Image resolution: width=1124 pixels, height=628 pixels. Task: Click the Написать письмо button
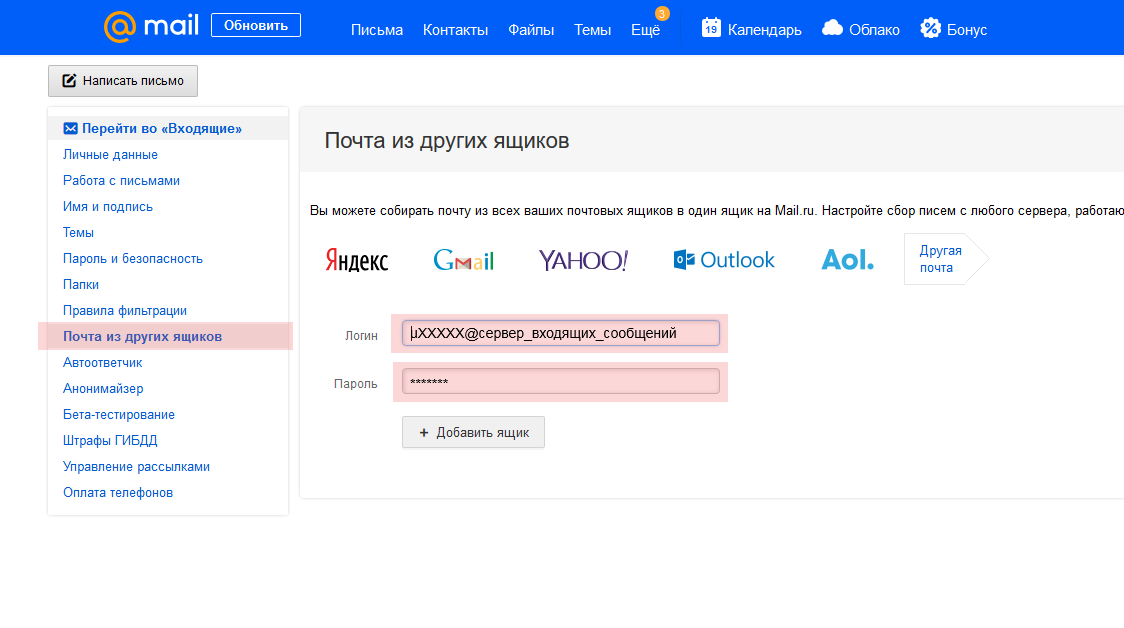123,81
